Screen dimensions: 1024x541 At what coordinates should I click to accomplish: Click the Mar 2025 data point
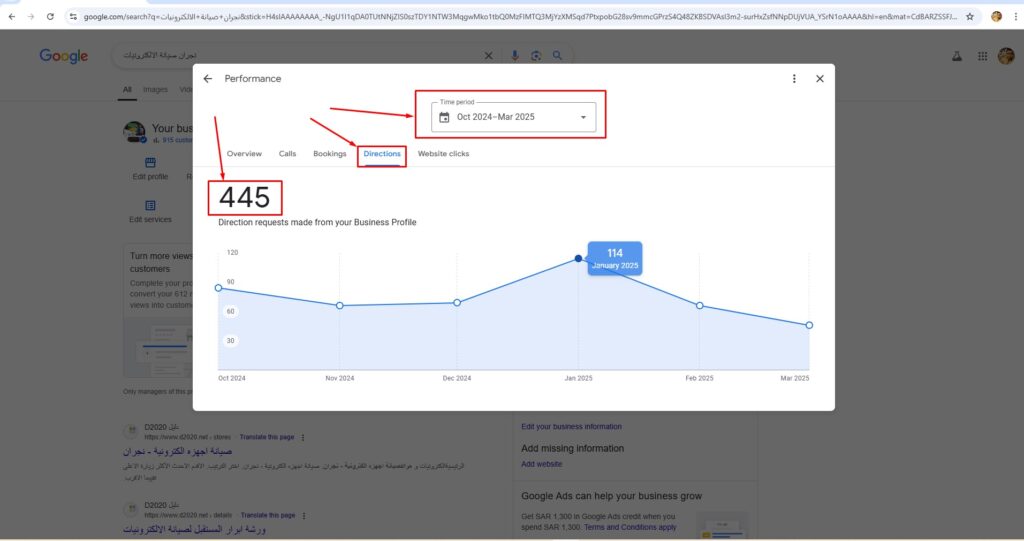pos(809,325)
